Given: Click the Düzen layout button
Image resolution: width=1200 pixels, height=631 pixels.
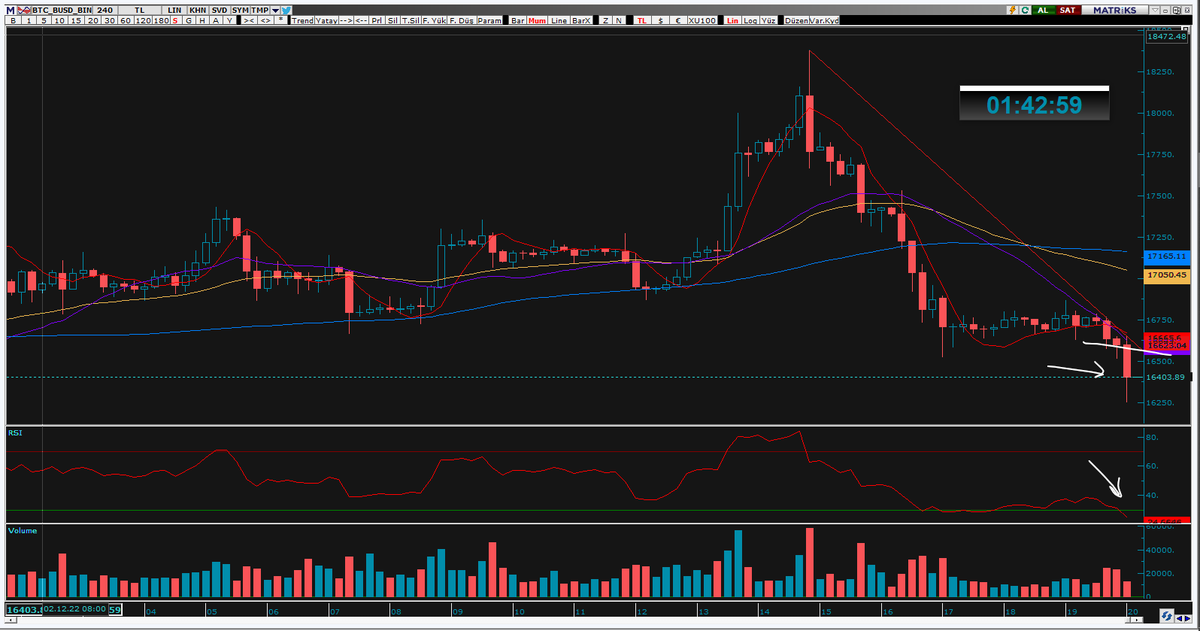Looking at the screenshot, I should (796, 21).
